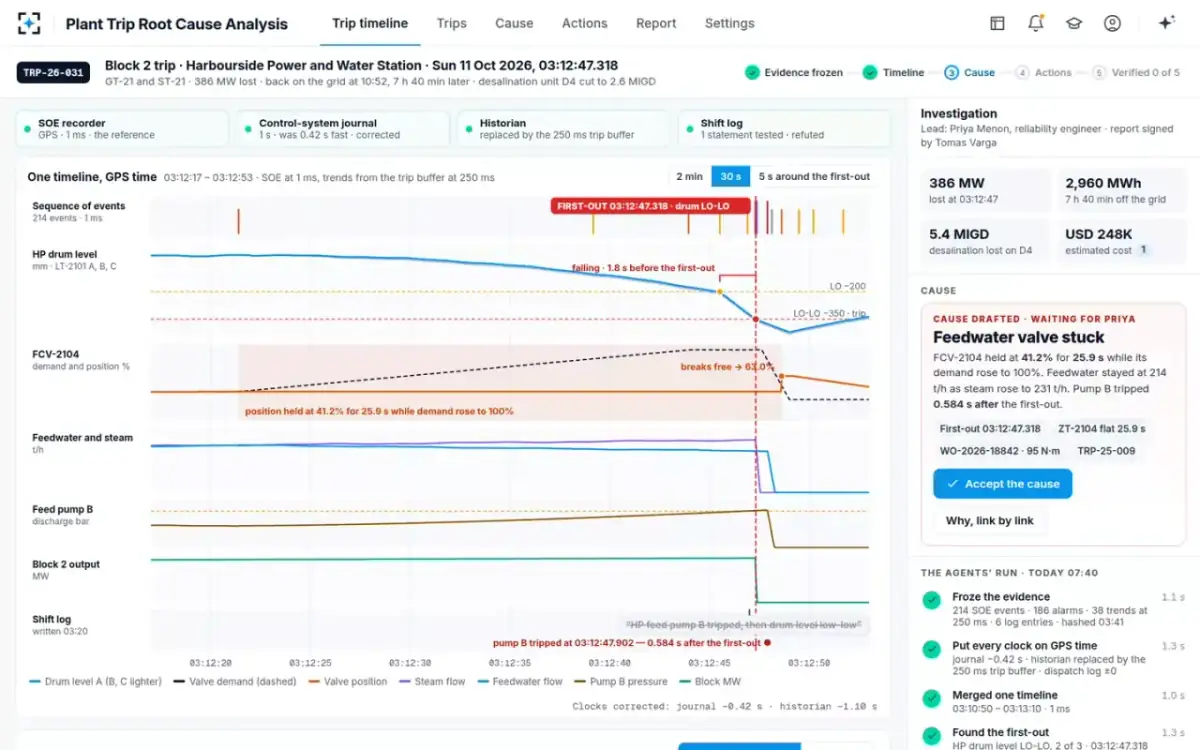Open the Settings tab
Image resolution: width=1200 pixels, height=750 pixels.
(x=730, y=23)
